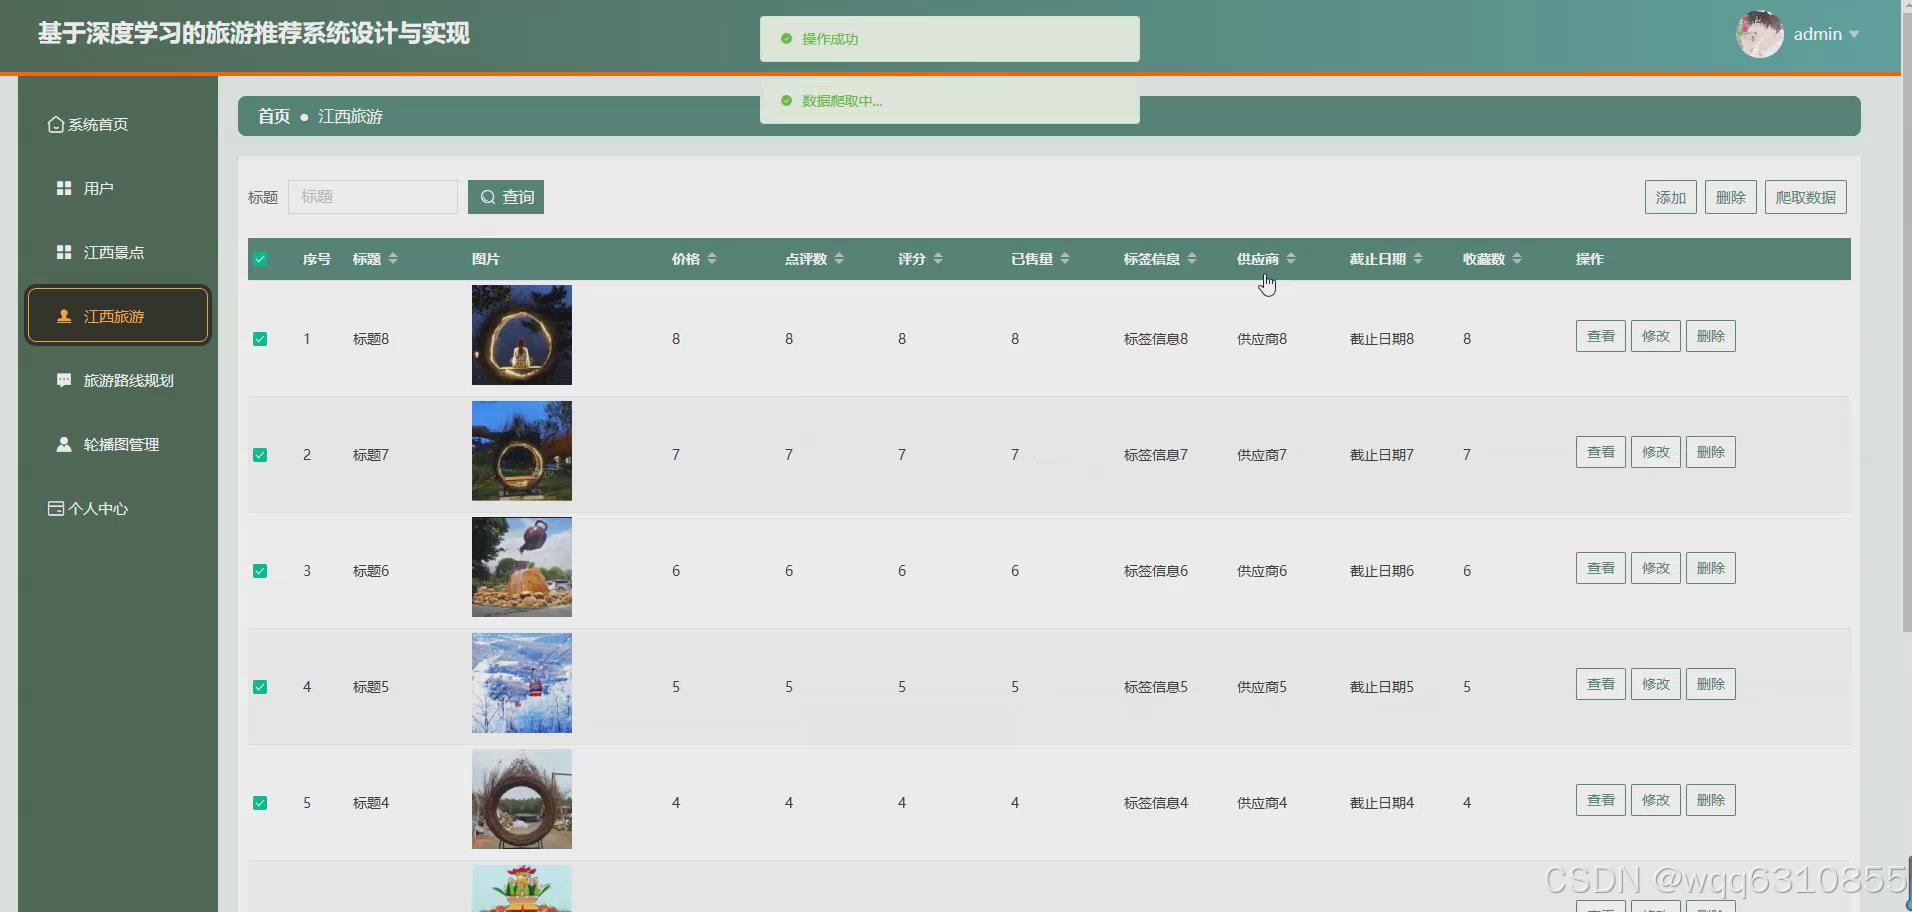Click 删除 for row 标题8

coord(1711,336)
